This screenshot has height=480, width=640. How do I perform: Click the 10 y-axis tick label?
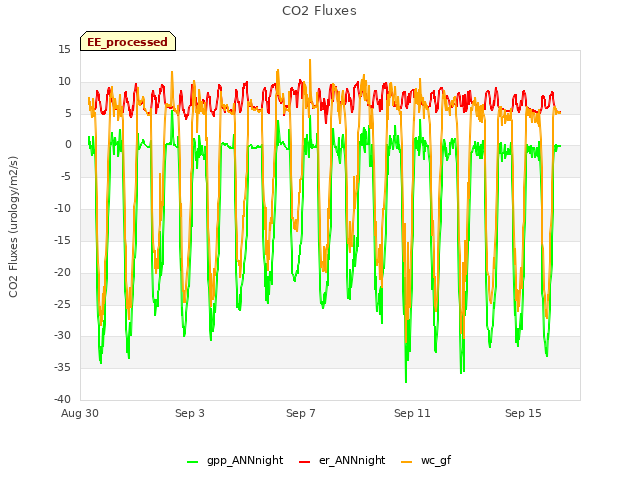tap(64, 82)
